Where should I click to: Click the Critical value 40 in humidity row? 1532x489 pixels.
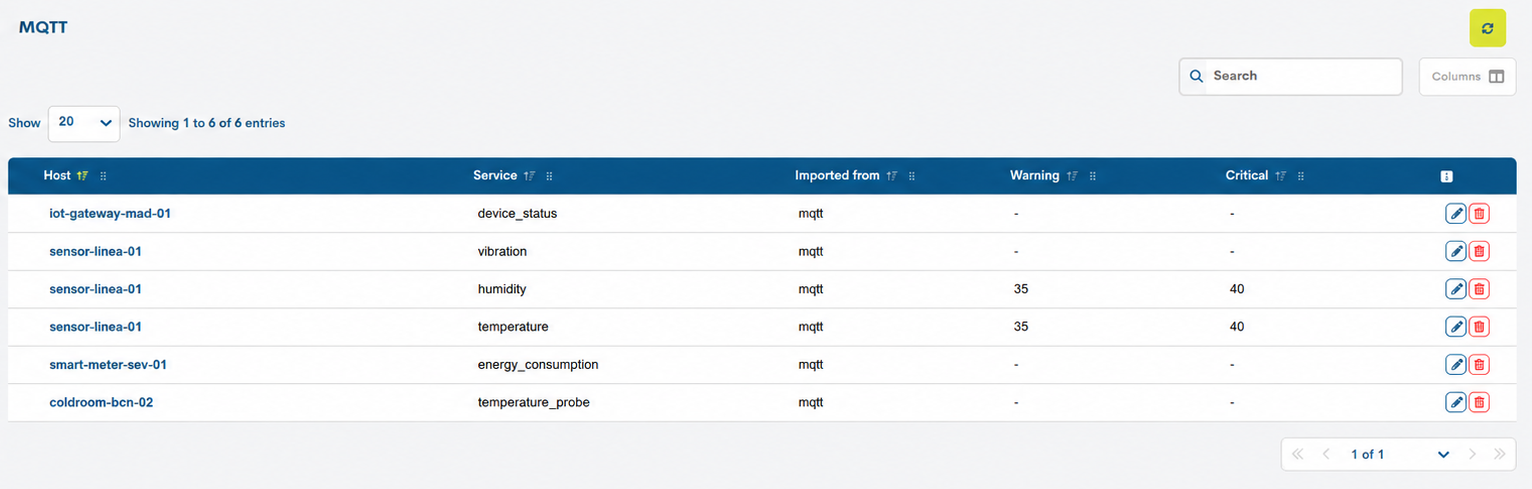[x=1237, y=289]
